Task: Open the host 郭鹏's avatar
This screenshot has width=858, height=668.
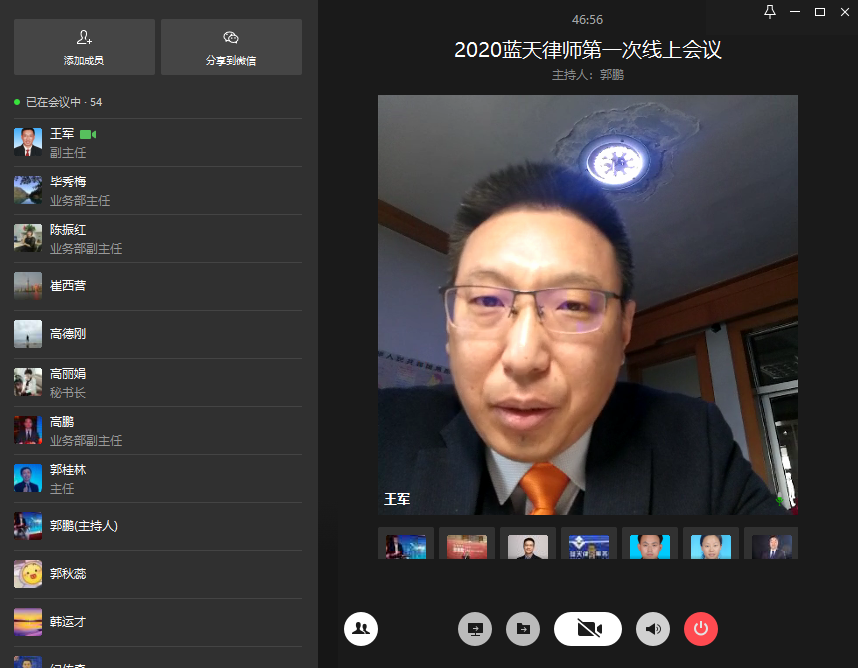Action: (x=28, y=526)
